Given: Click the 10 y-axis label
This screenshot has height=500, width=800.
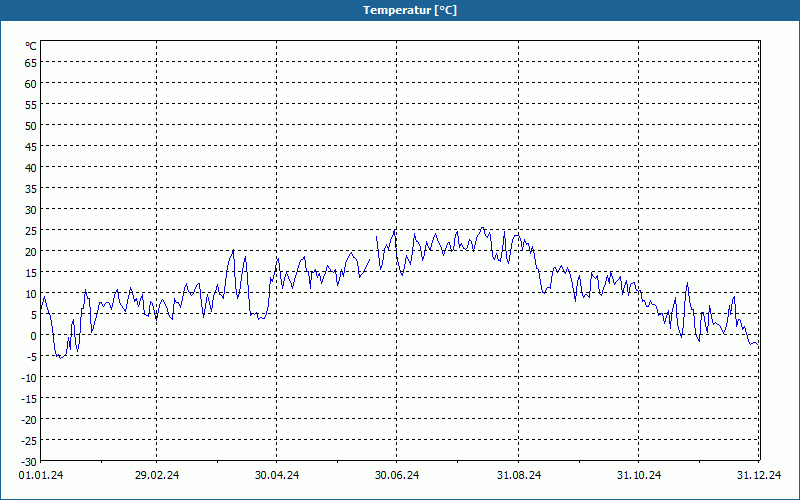Looking at the screenshot, I should 31,294.
